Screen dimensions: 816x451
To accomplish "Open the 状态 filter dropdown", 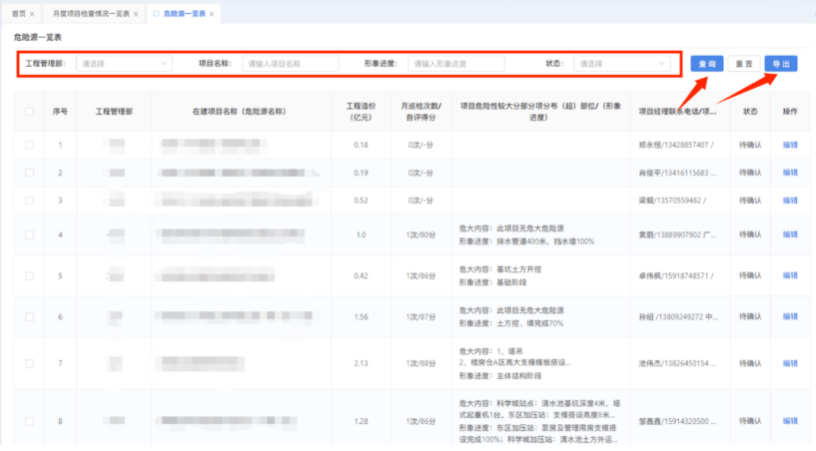I will (x=620, y=63).
